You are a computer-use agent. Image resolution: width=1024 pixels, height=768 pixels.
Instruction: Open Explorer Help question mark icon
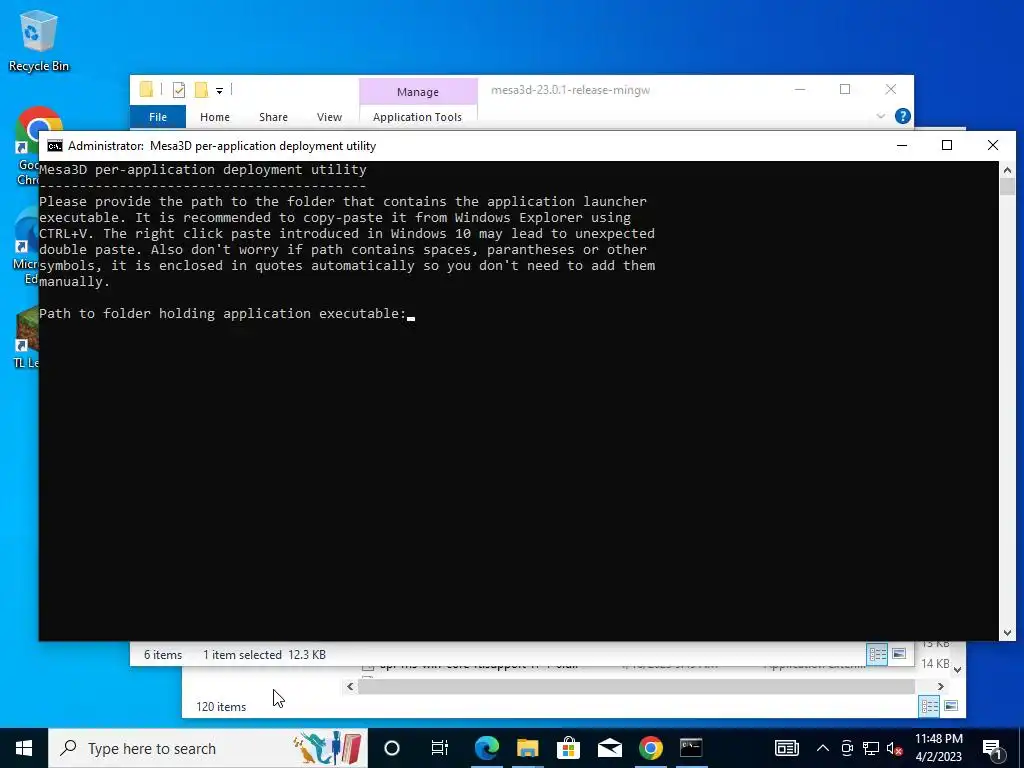click(x=903, y=116)
